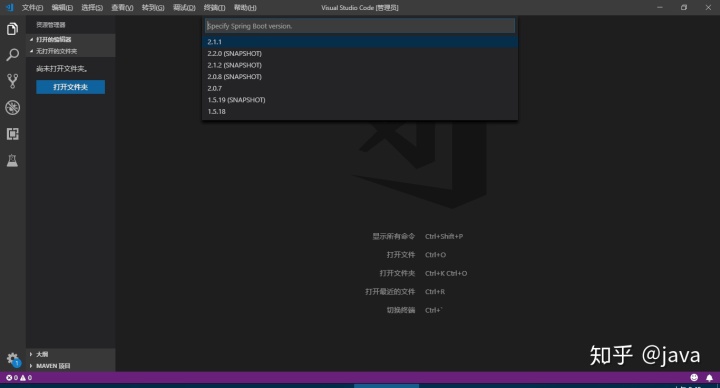Collapse the 打开的编辑器 section

click(71, 39)
